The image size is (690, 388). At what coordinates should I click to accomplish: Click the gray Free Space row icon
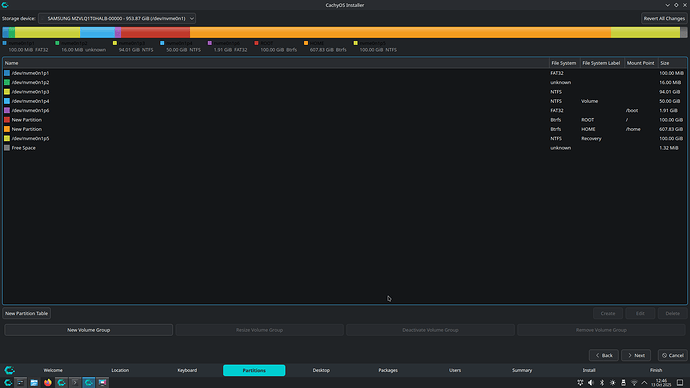point(7,148)
